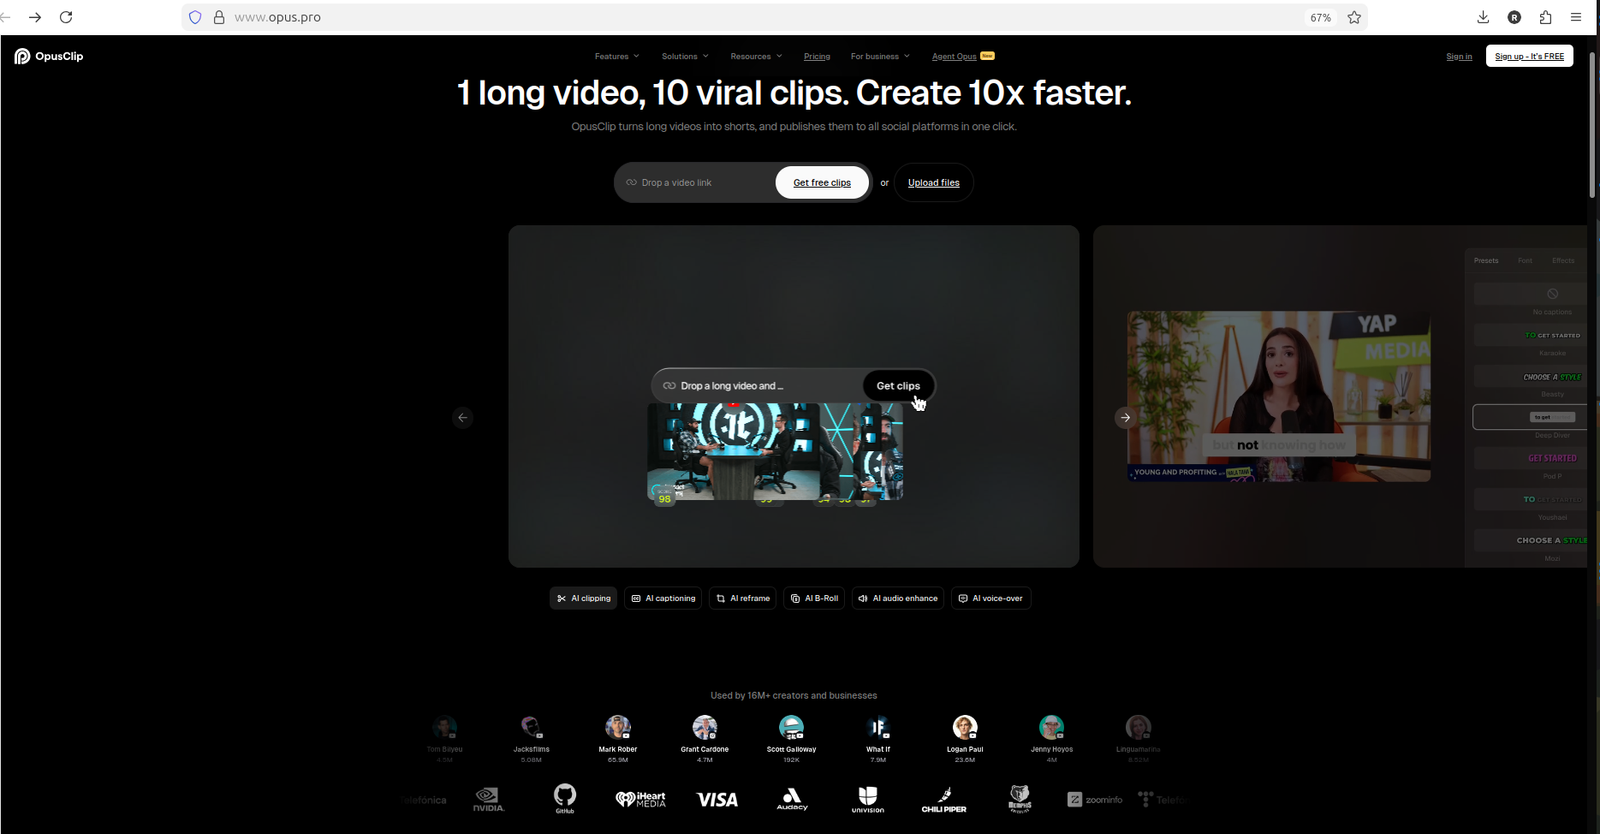Screen dimensions: 1600x834
Task: Select the AI voice-over tab
Action: [991, 598]
